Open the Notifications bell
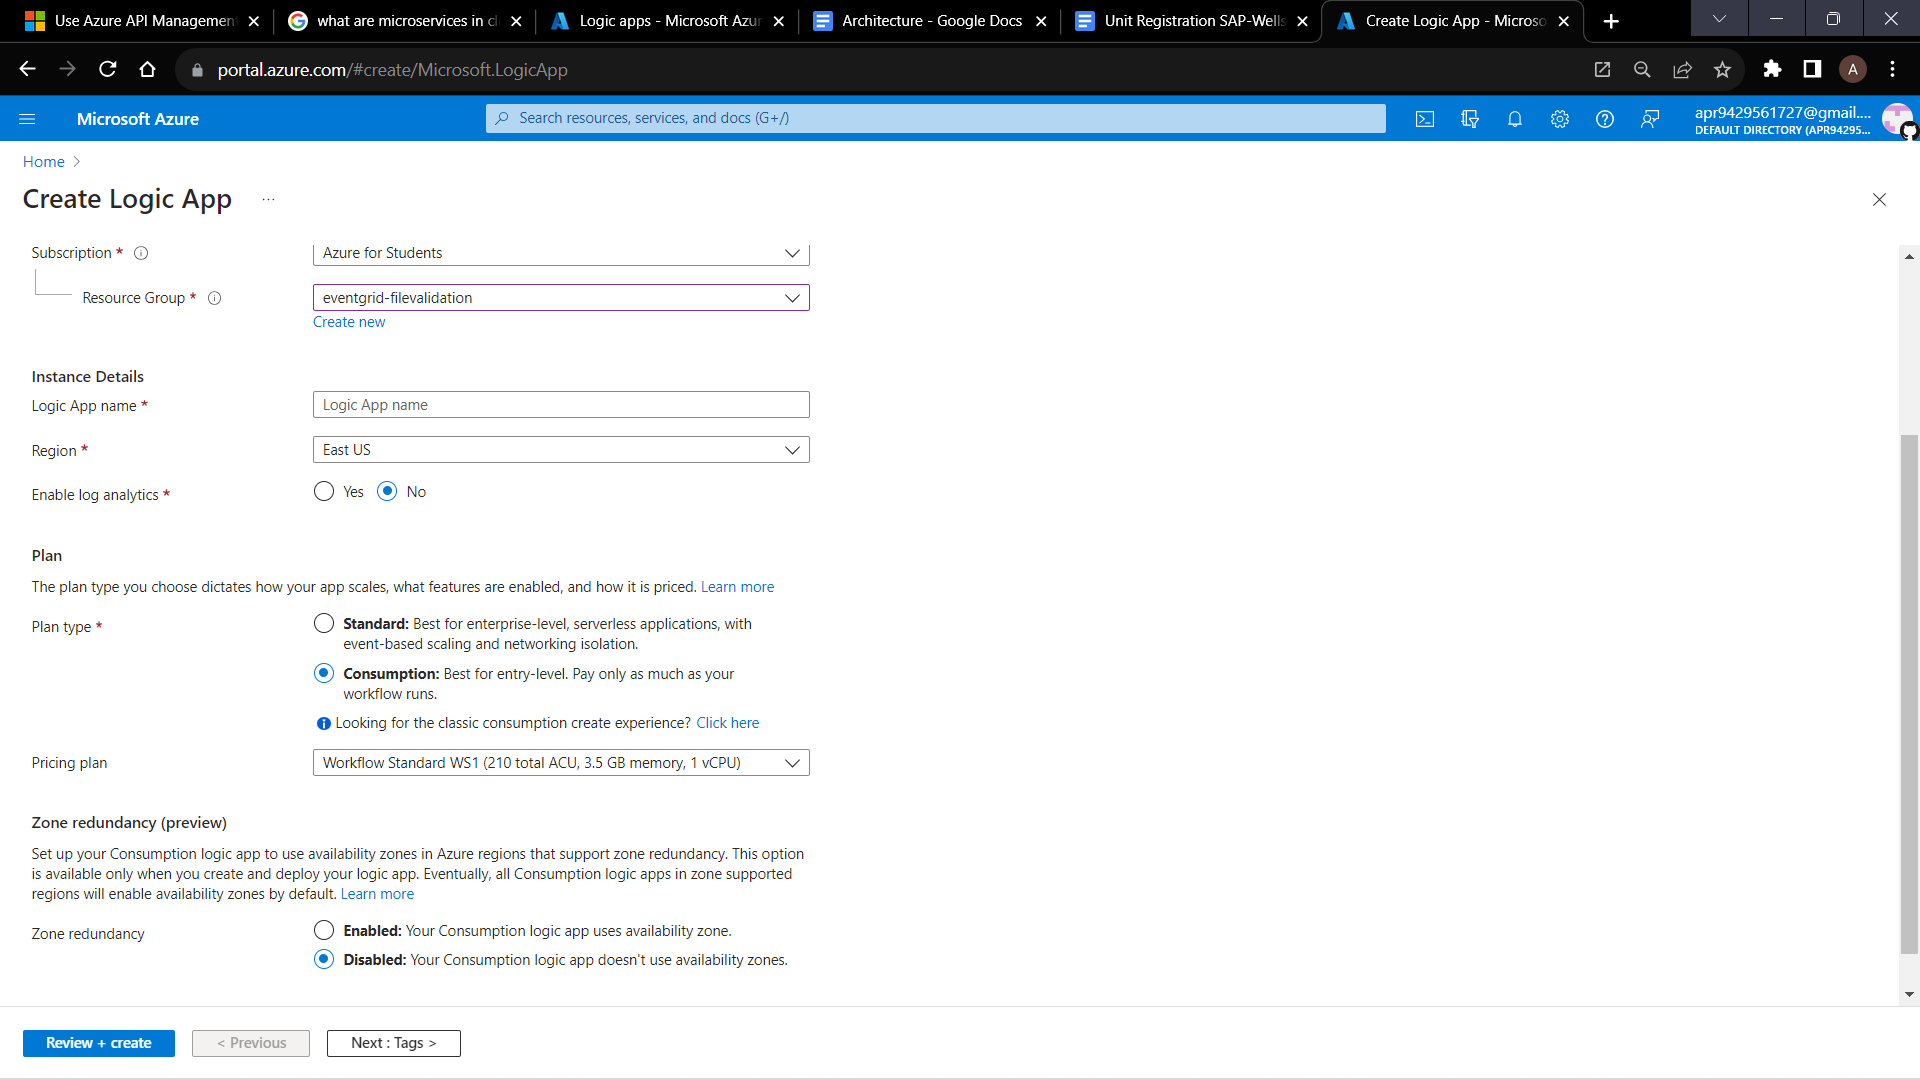The image size is (1920, 1080). pyautogui.click(x=1514, y=118)
